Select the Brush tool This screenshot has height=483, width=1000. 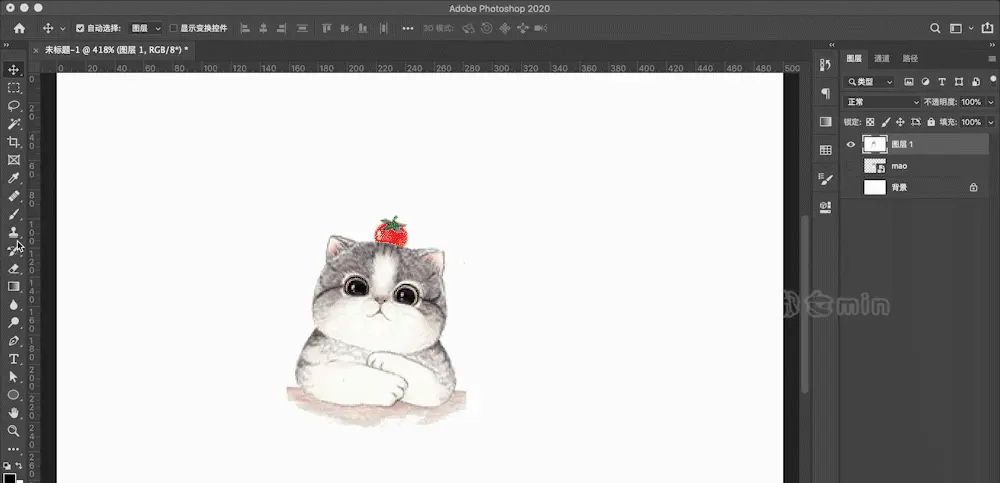13,214
